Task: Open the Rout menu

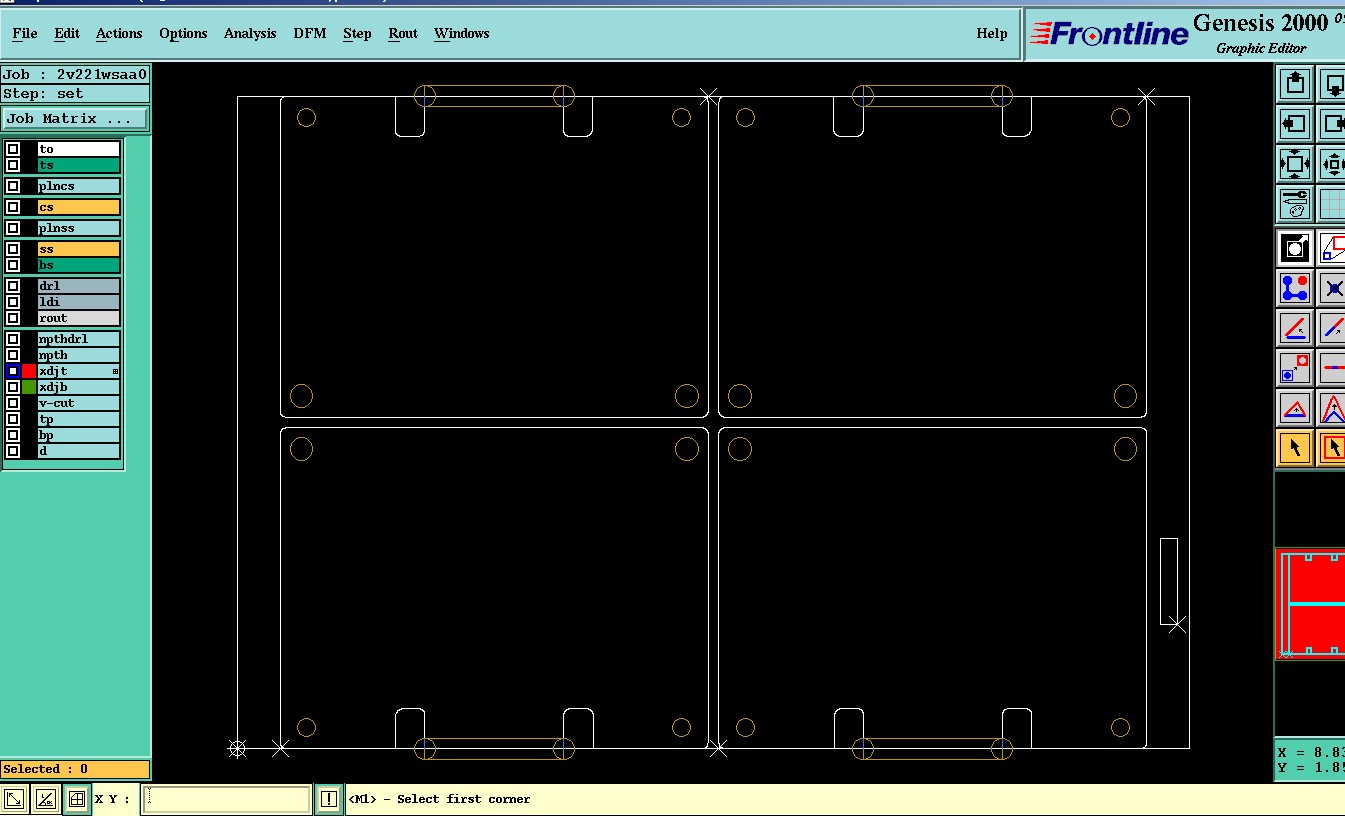Action: click(x=403, y=33)
